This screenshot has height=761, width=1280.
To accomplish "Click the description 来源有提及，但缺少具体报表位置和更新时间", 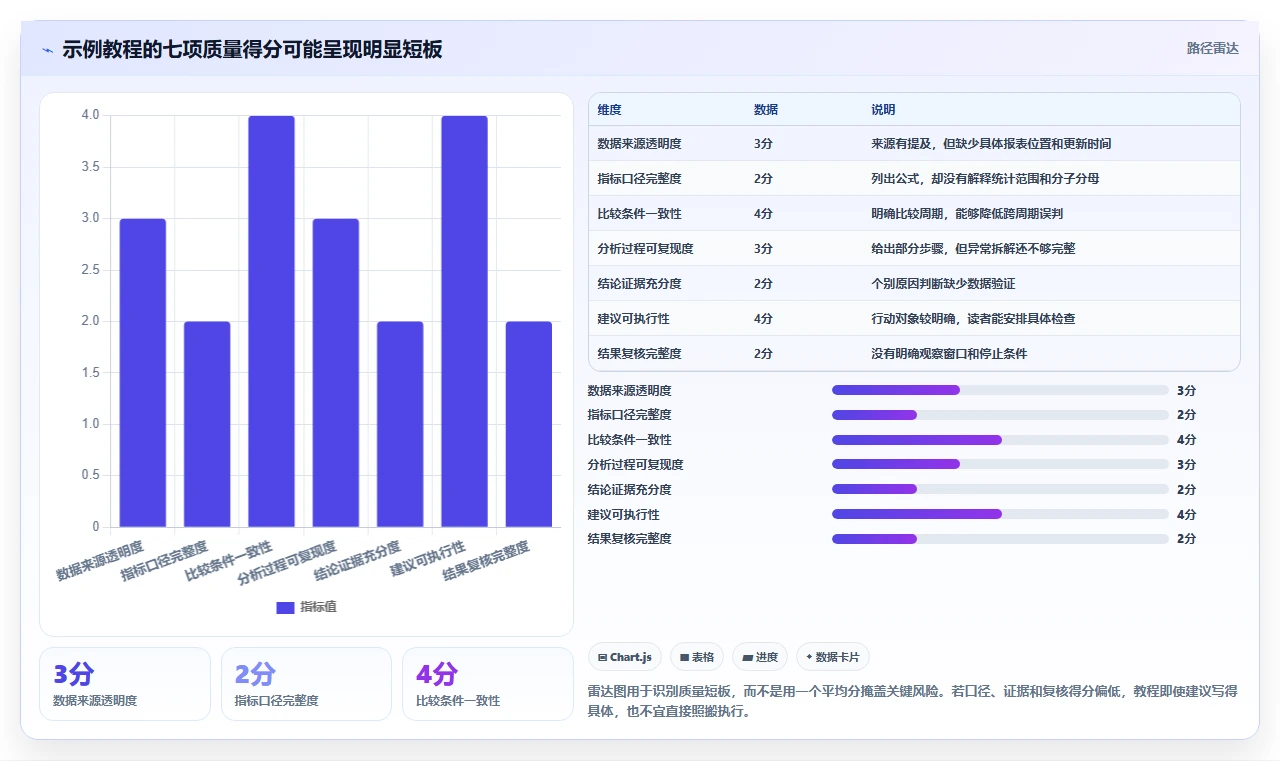I will tap(991, 144).
